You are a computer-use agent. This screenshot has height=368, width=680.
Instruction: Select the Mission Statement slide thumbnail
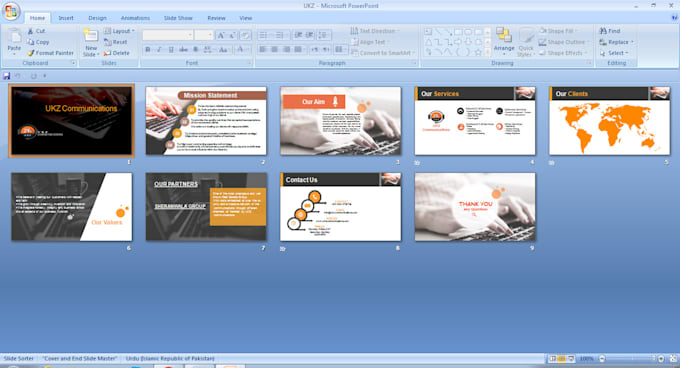point(206,121)
